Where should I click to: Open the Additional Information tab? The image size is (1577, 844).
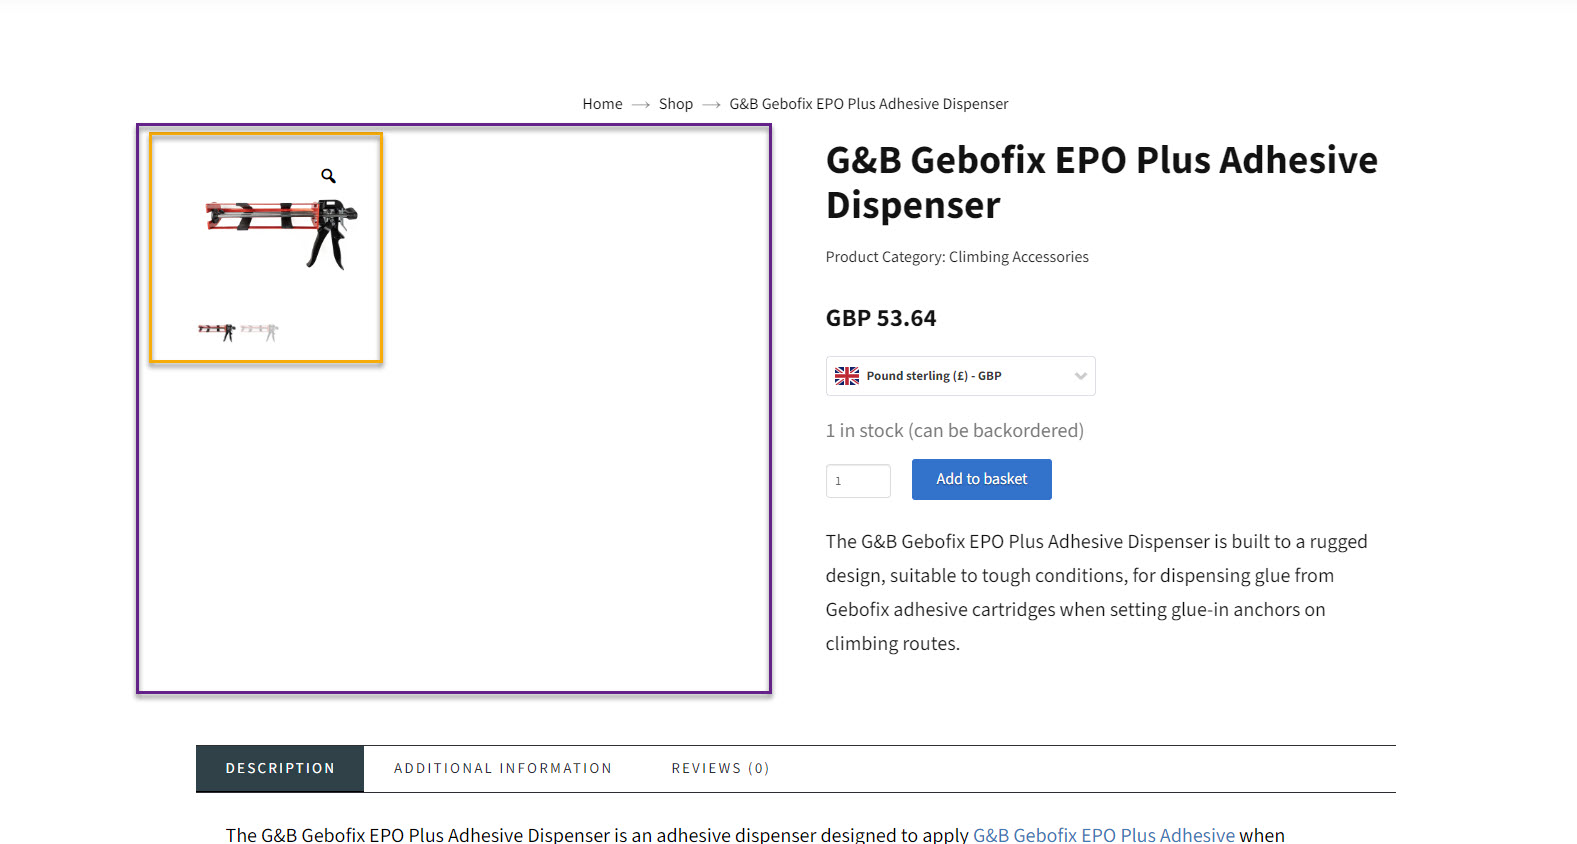point(502,768)
